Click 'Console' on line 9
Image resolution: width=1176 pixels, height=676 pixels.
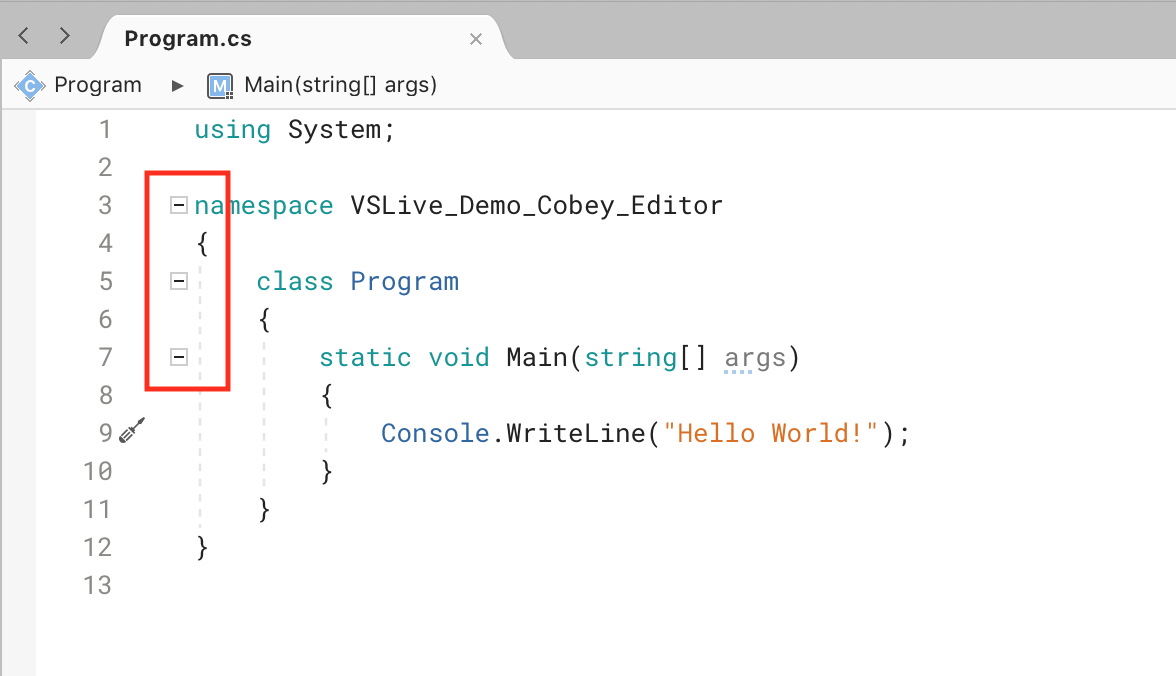pos(435,433)
